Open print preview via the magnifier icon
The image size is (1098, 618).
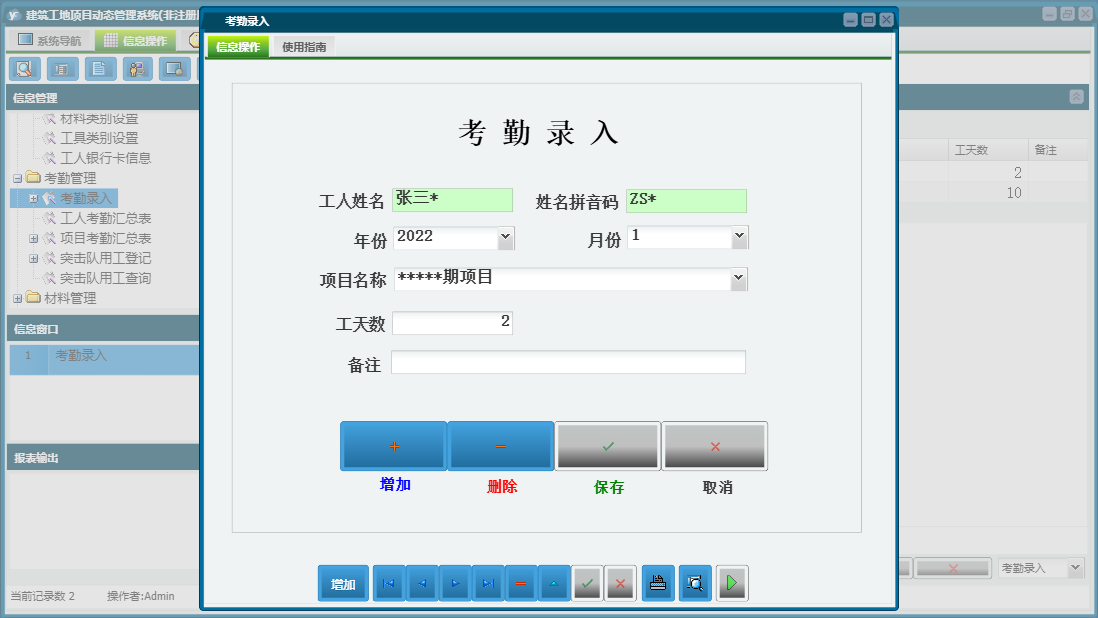pyautogui.click(x=694, y=583)
